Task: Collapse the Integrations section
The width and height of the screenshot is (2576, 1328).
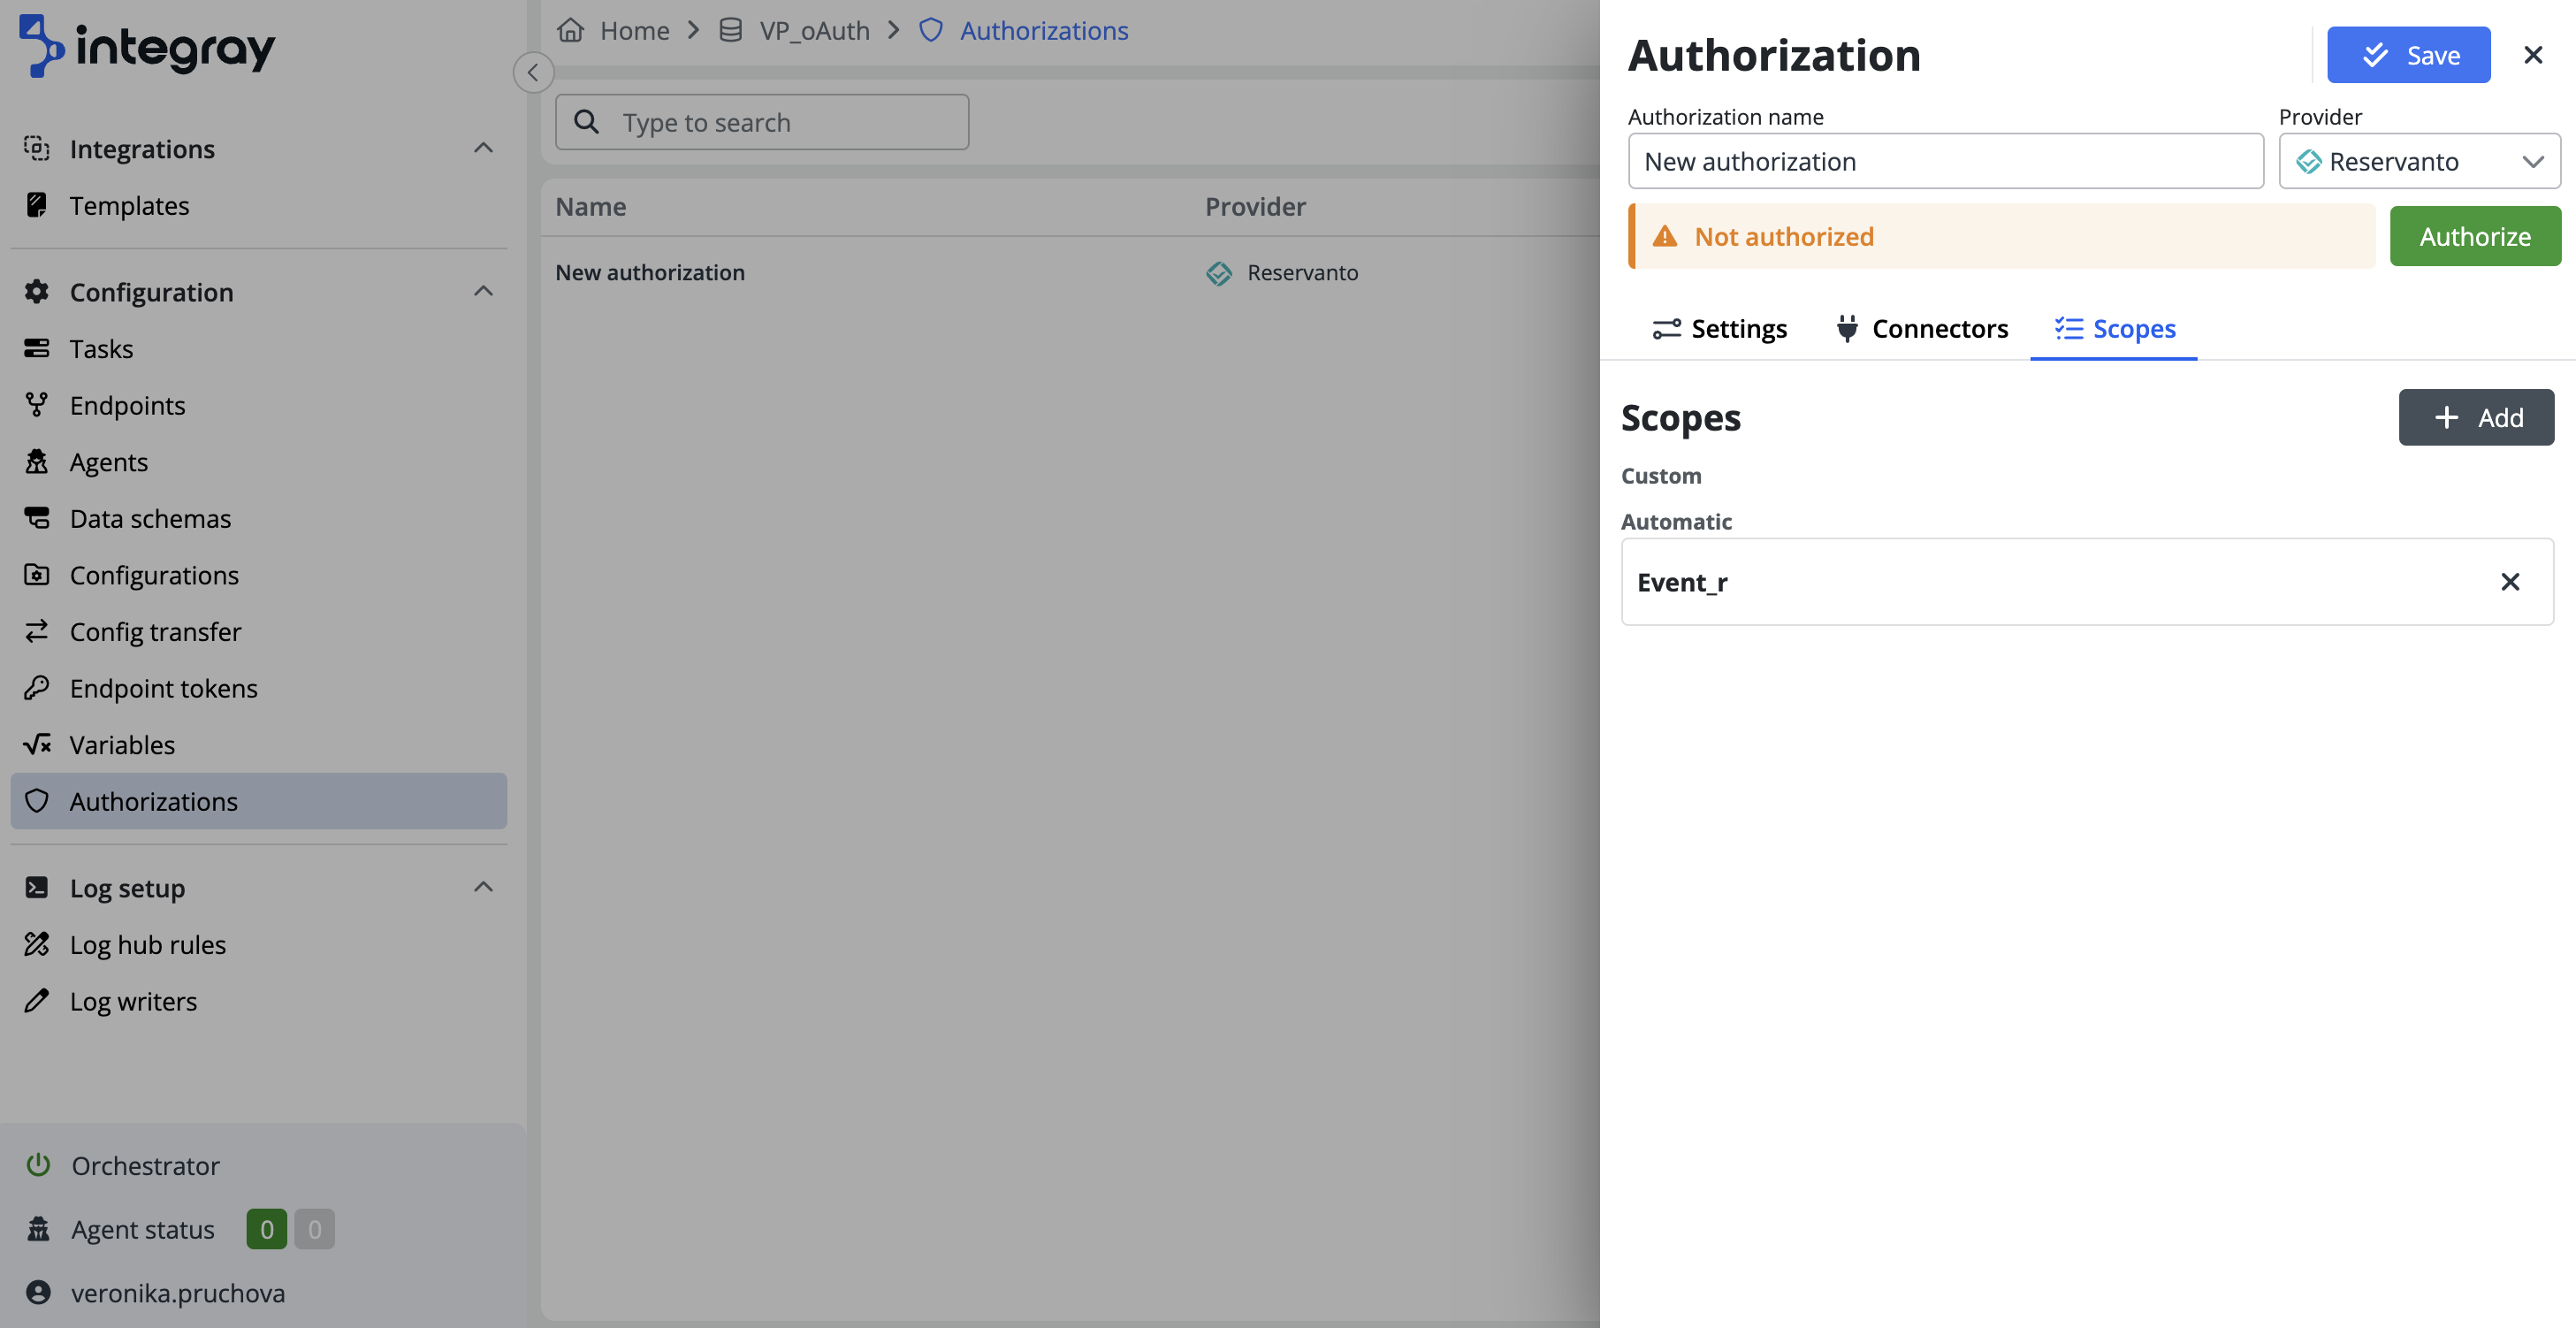Action: coord(483,149)
